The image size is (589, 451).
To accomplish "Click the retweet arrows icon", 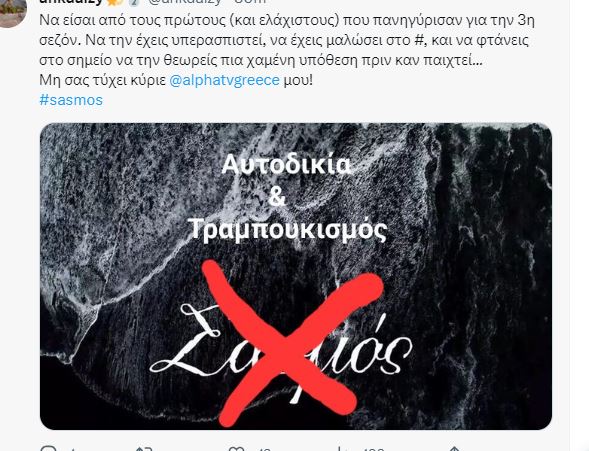I will pyautogui.click(x=141, y=448).
